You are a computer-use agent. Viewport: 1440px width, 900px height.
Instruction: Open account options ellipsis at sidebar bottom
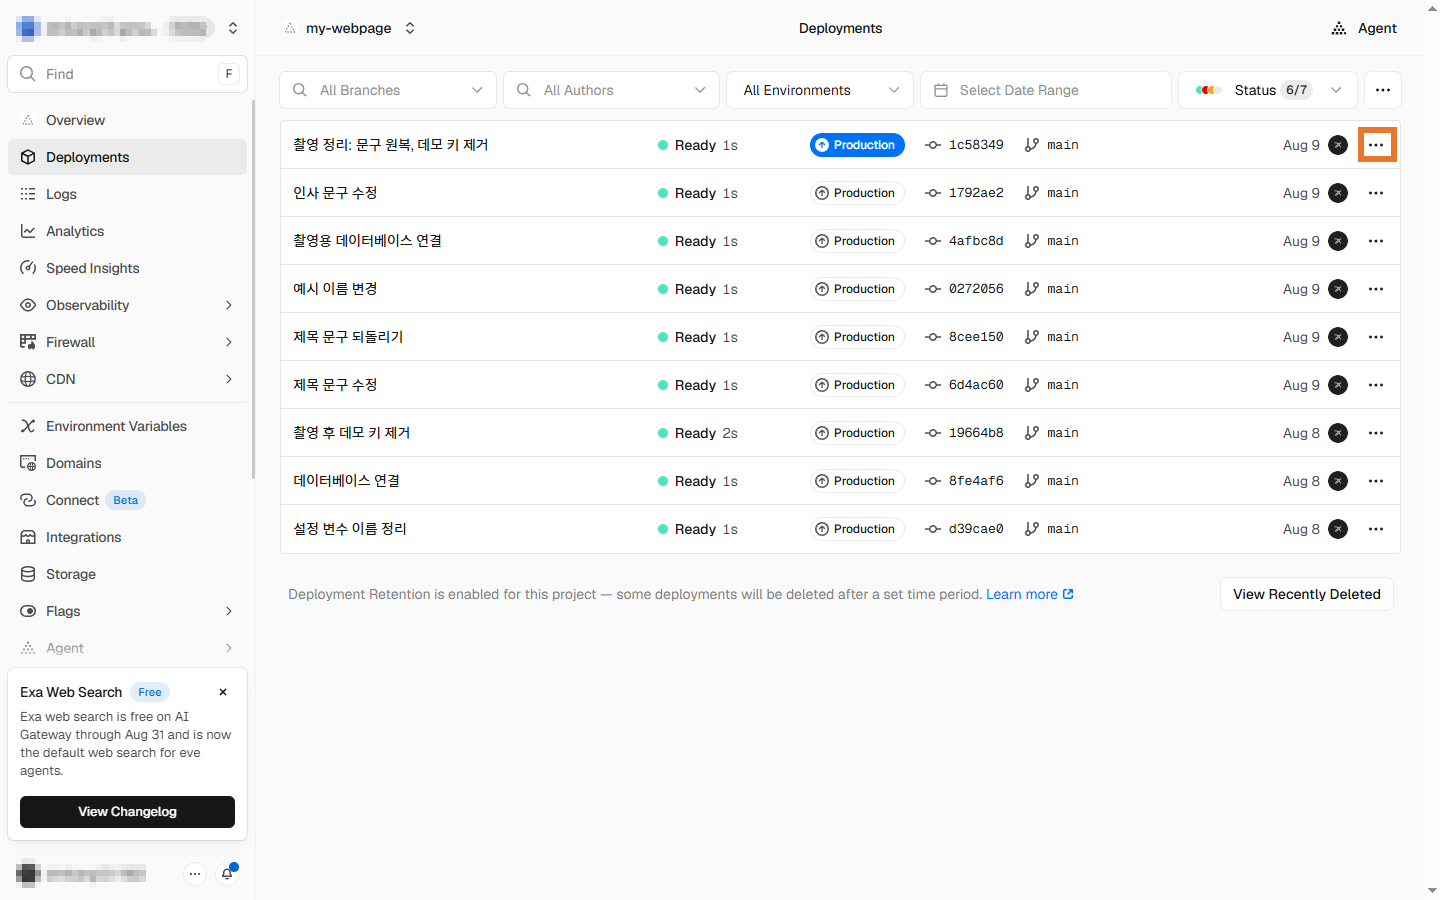[195, 874]
